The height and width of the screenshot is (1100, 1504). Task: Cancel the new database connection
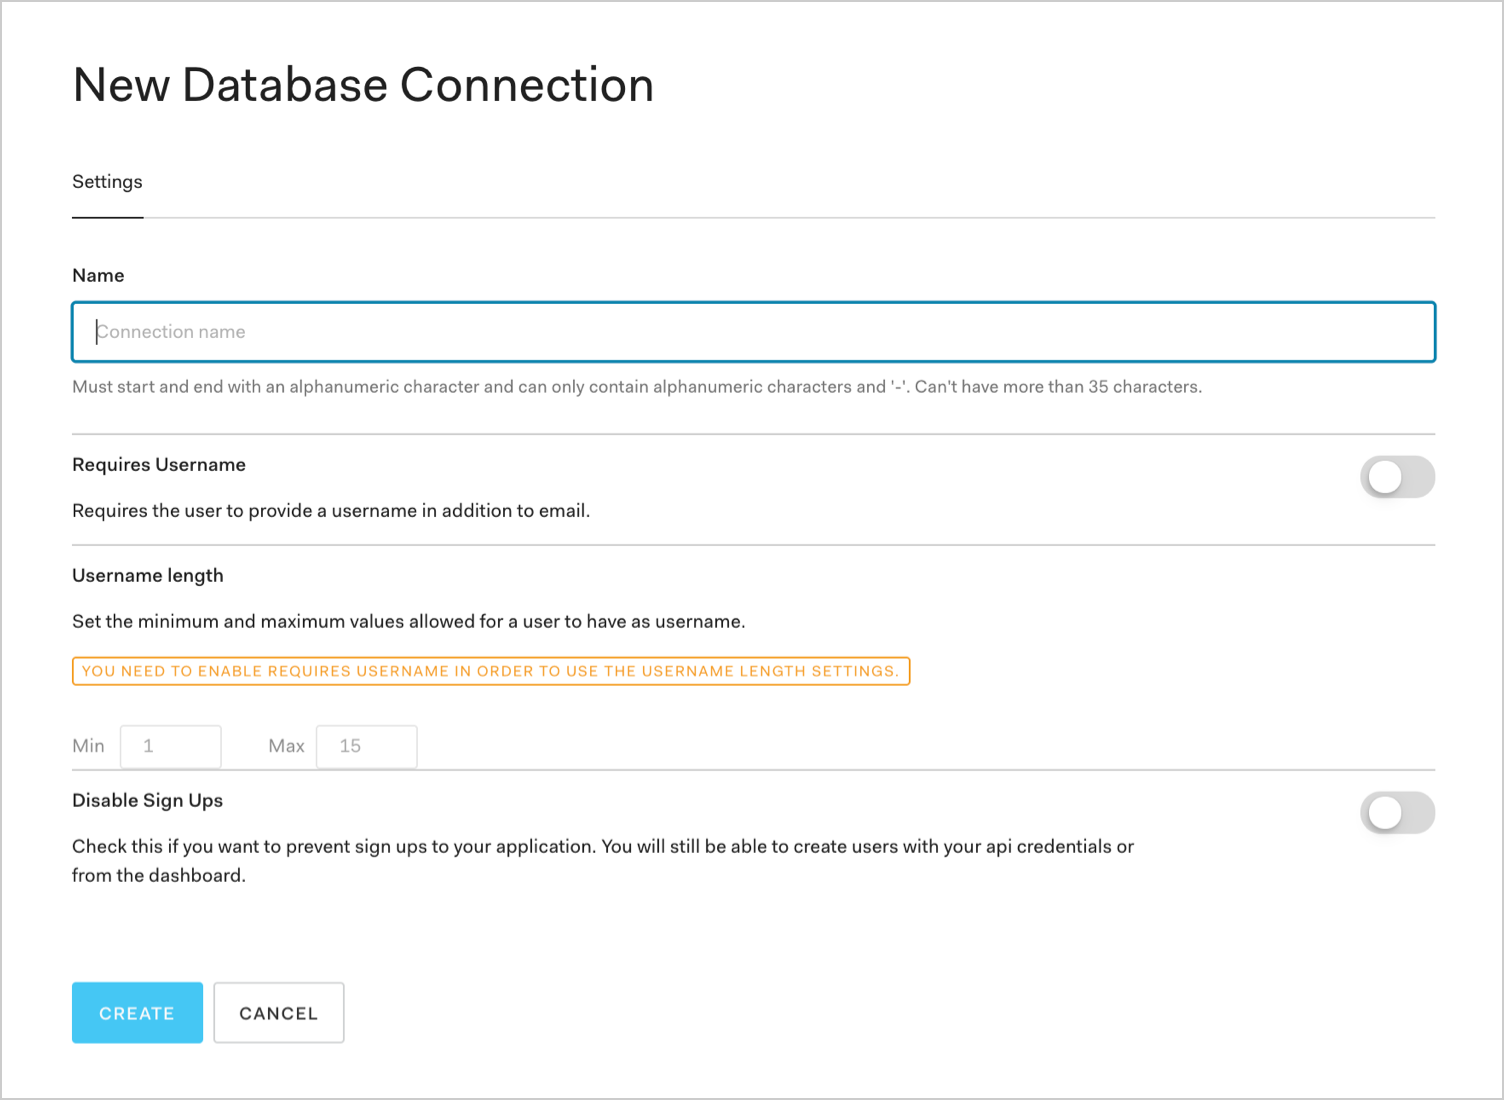tap(278, 1013)
